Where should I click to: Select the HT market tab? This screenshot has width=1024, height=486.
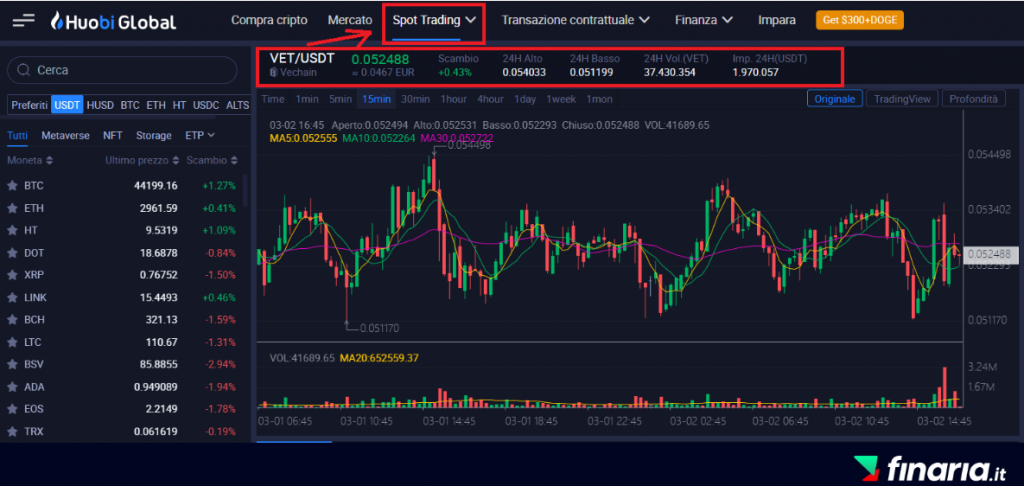pyautogui.click(x=179, y=105)
